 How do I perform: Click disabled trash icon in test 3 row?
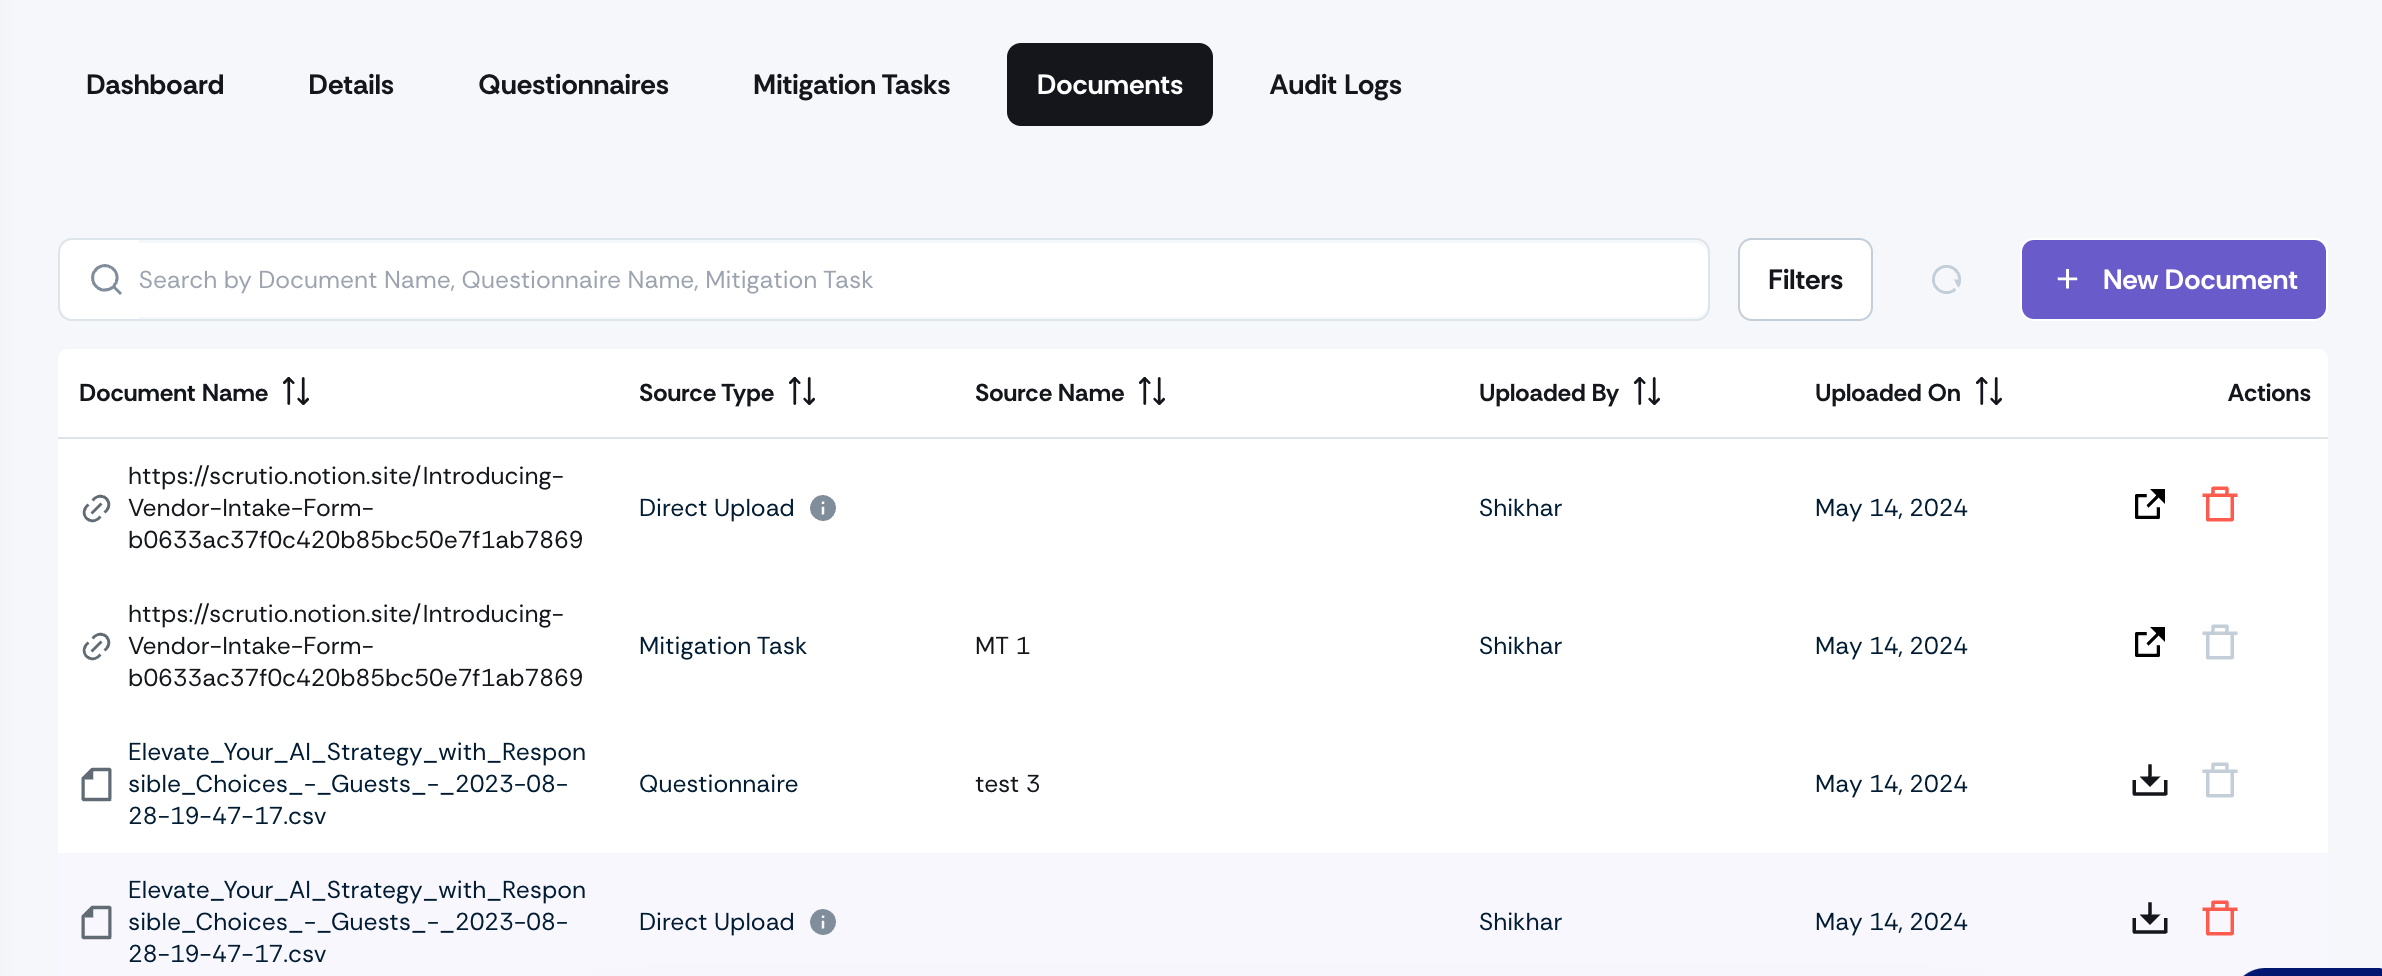click(2220, 781)
